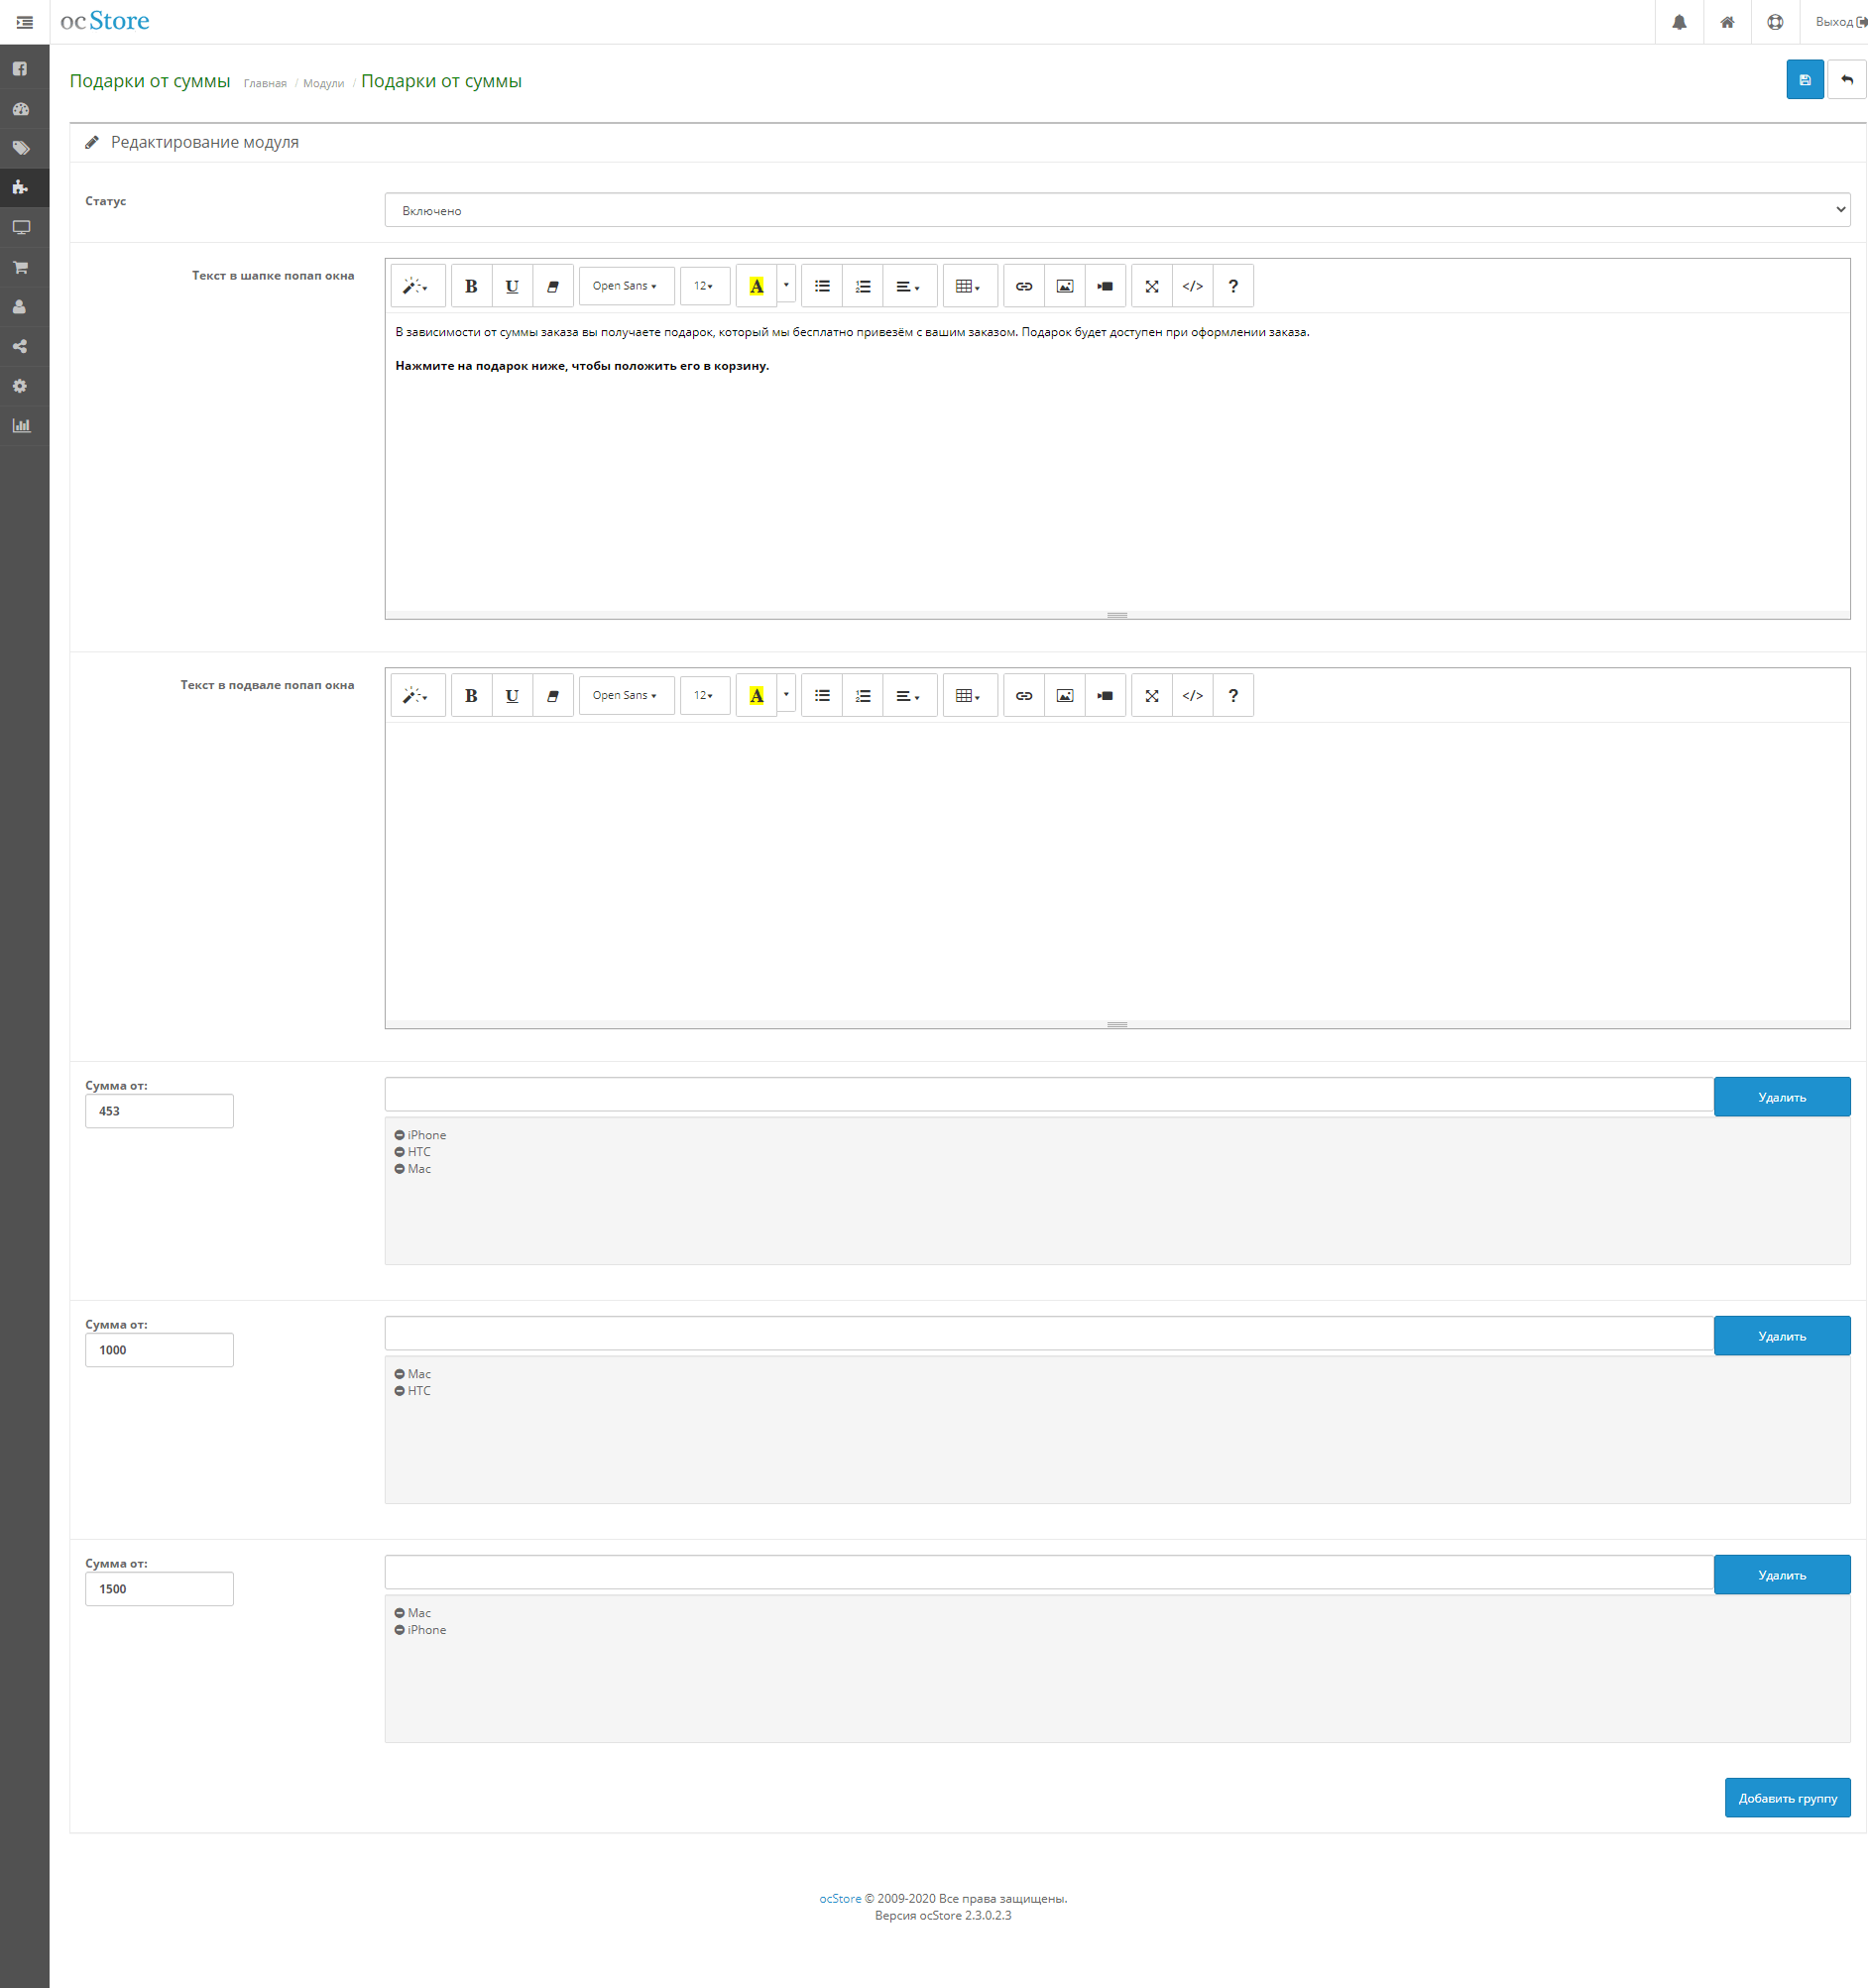
Task: Apply yellow highlight color in header editor
Action: coord(756,286)
